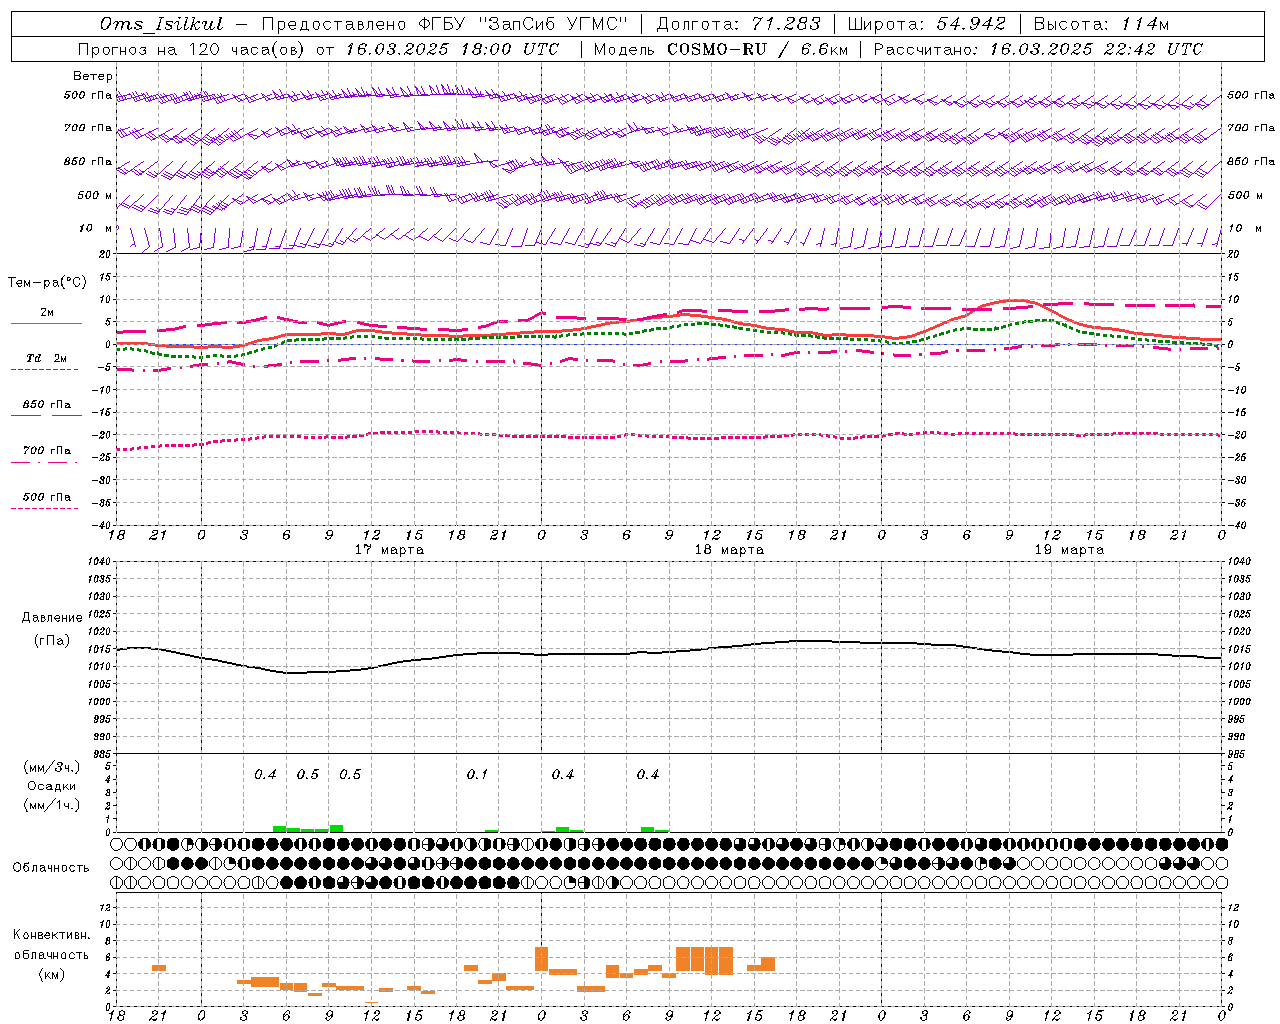Click the solid red 2м legend line
This screenshot has height=1024, width=1280.
46,323
